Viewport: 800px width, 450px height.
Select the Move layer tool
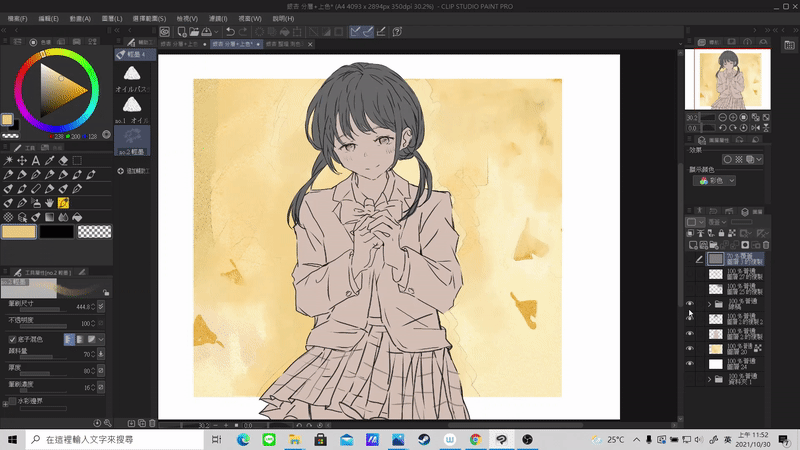tap(22, 161)
